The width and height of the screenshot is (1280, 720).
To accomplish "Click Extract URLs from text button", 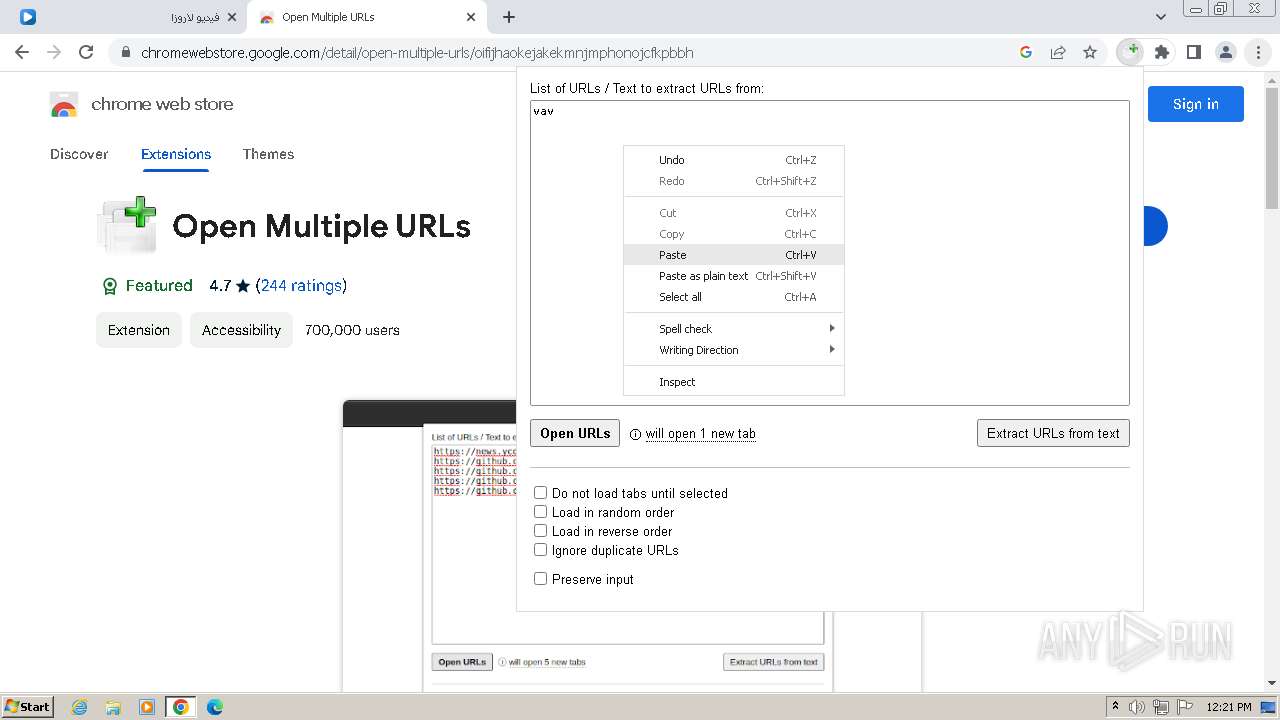I will (1053, 433).
